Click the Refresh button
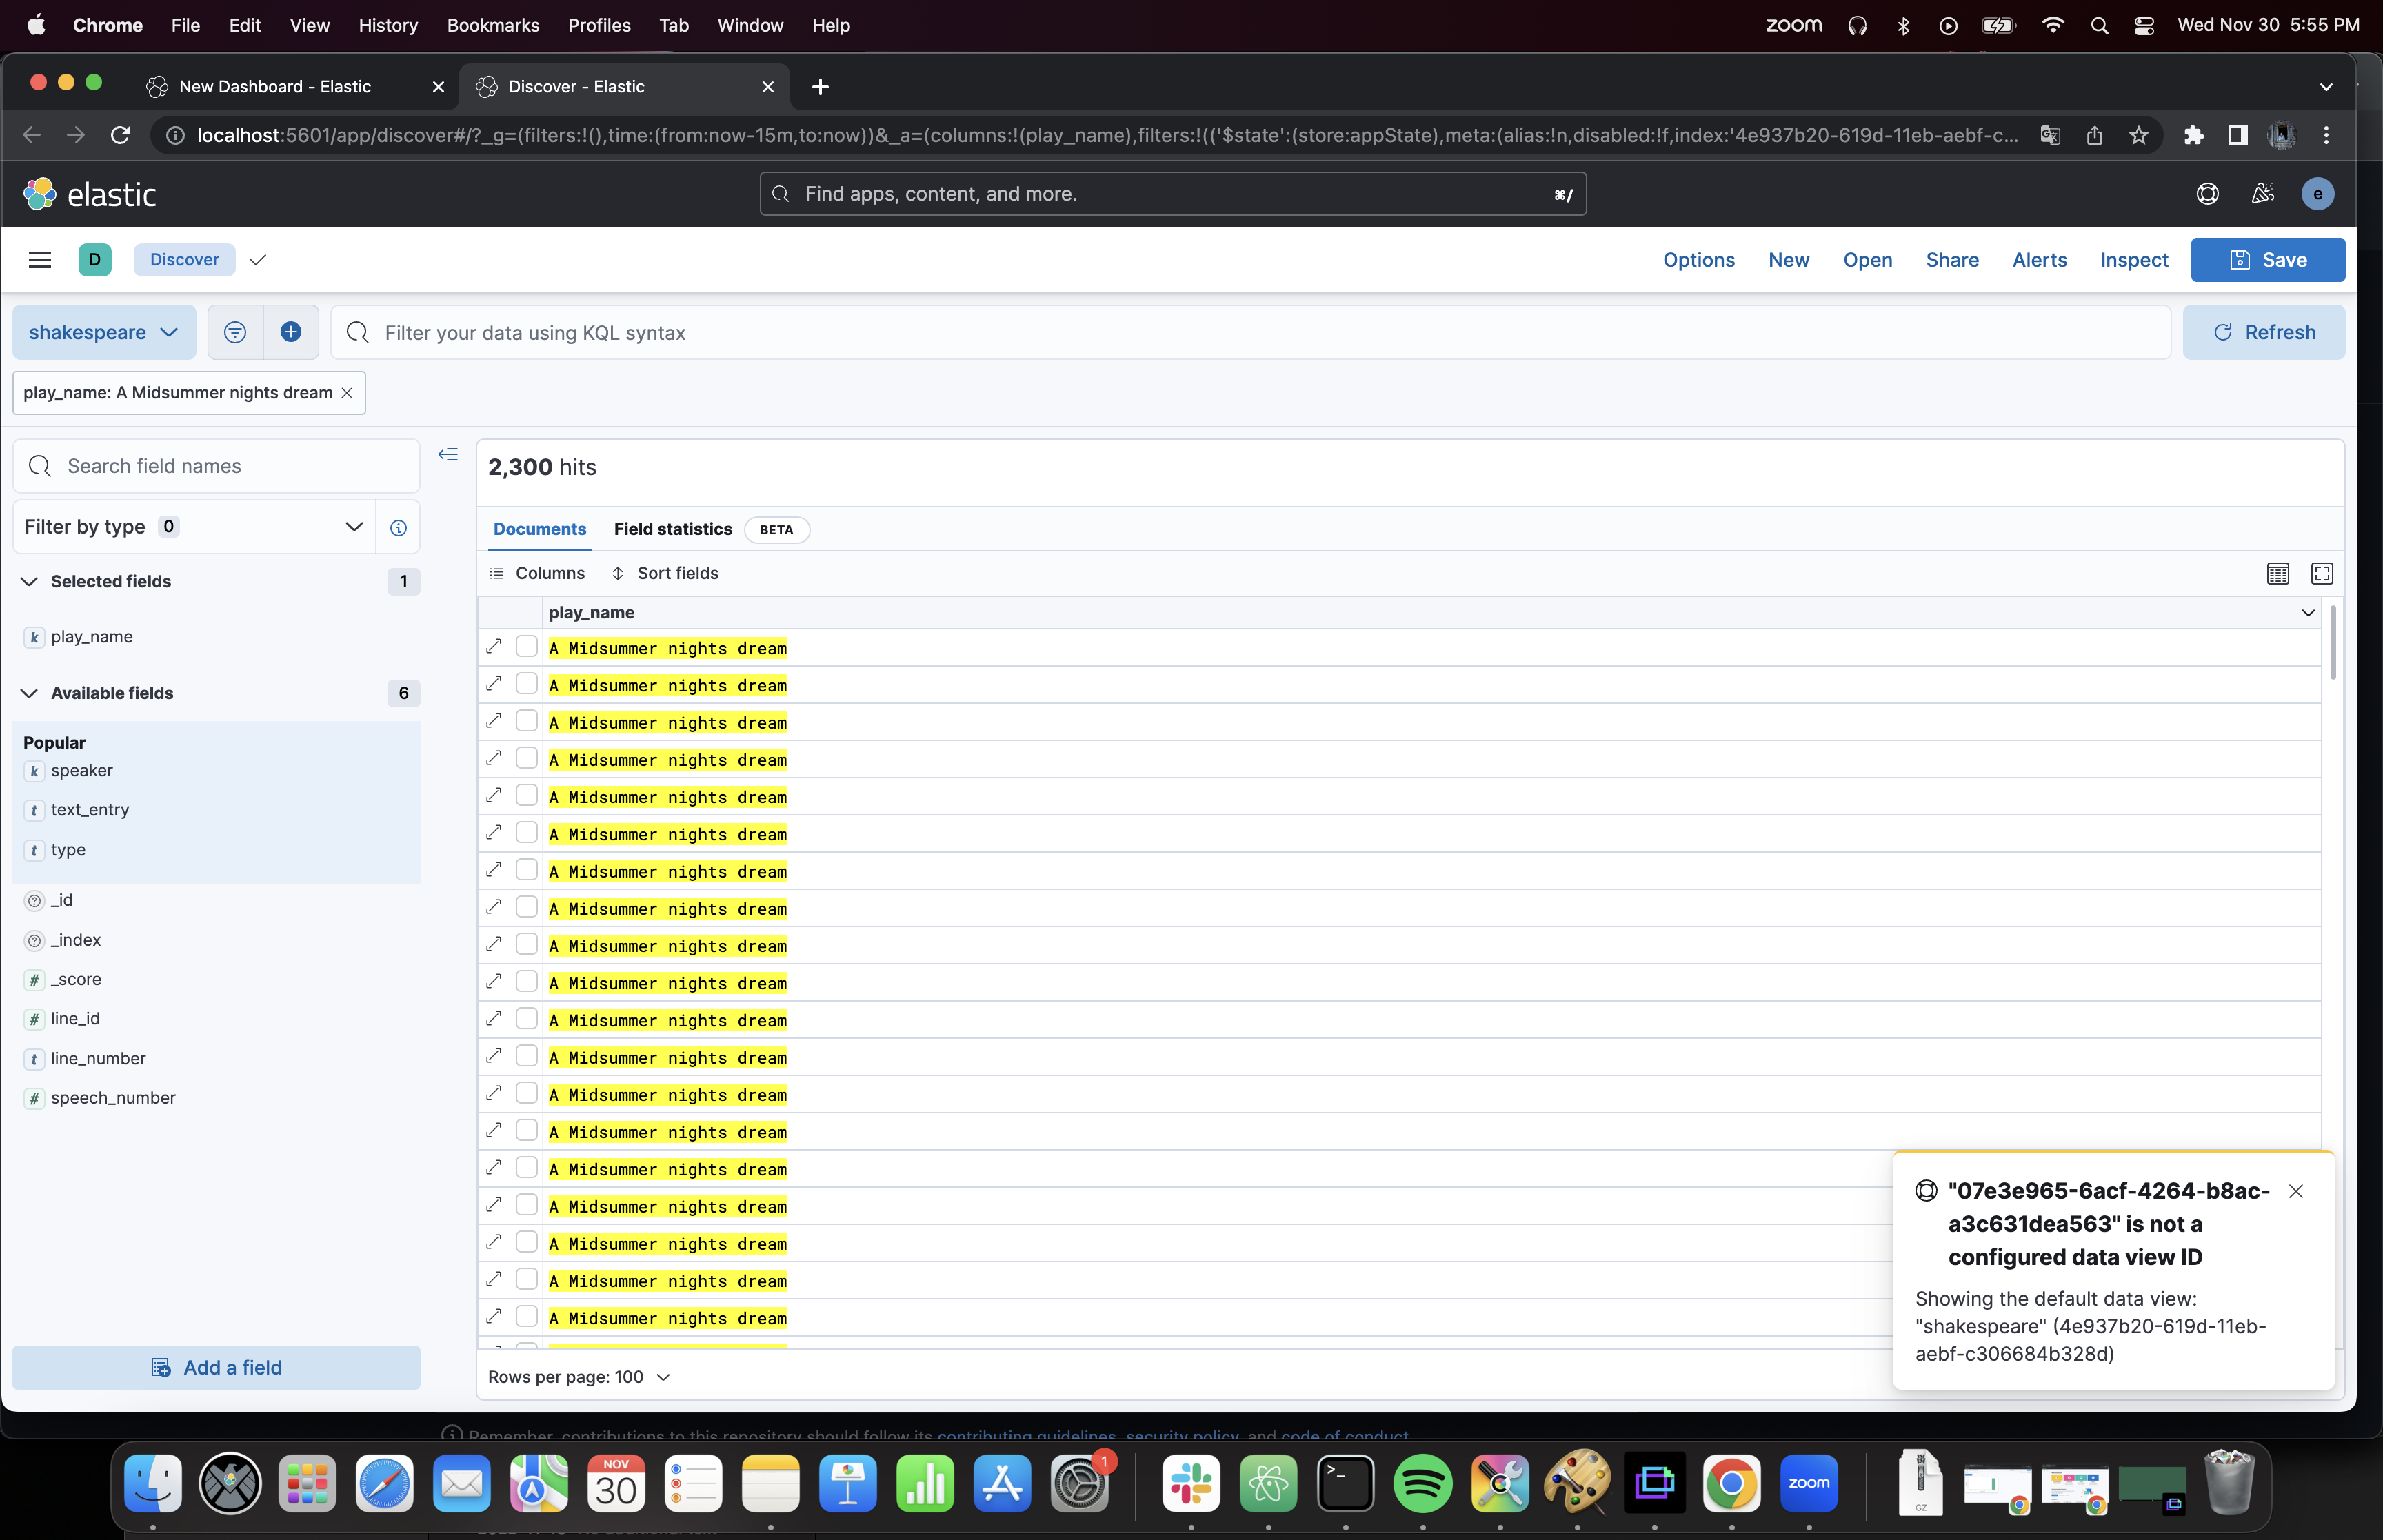The image size is (2383, 1540). [2264, 332]
